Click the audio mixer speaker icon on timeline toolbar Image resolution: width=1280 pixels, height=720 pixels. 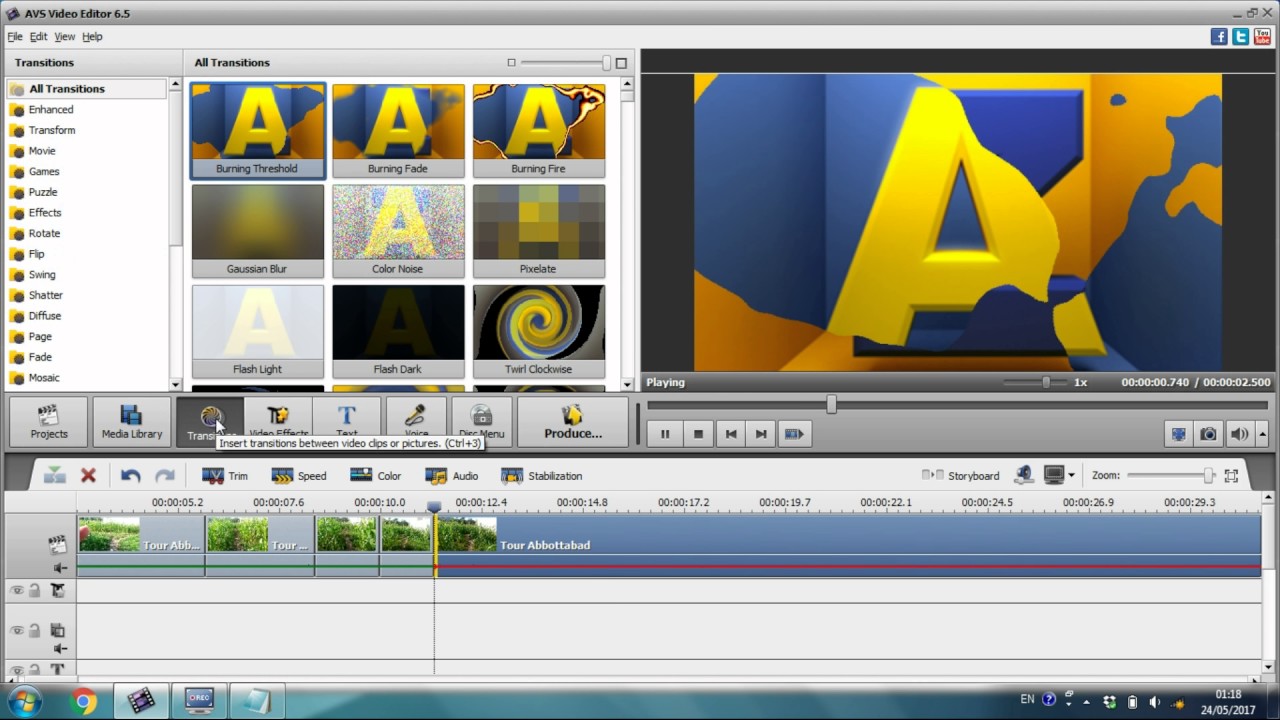(x=1023, y=476)
